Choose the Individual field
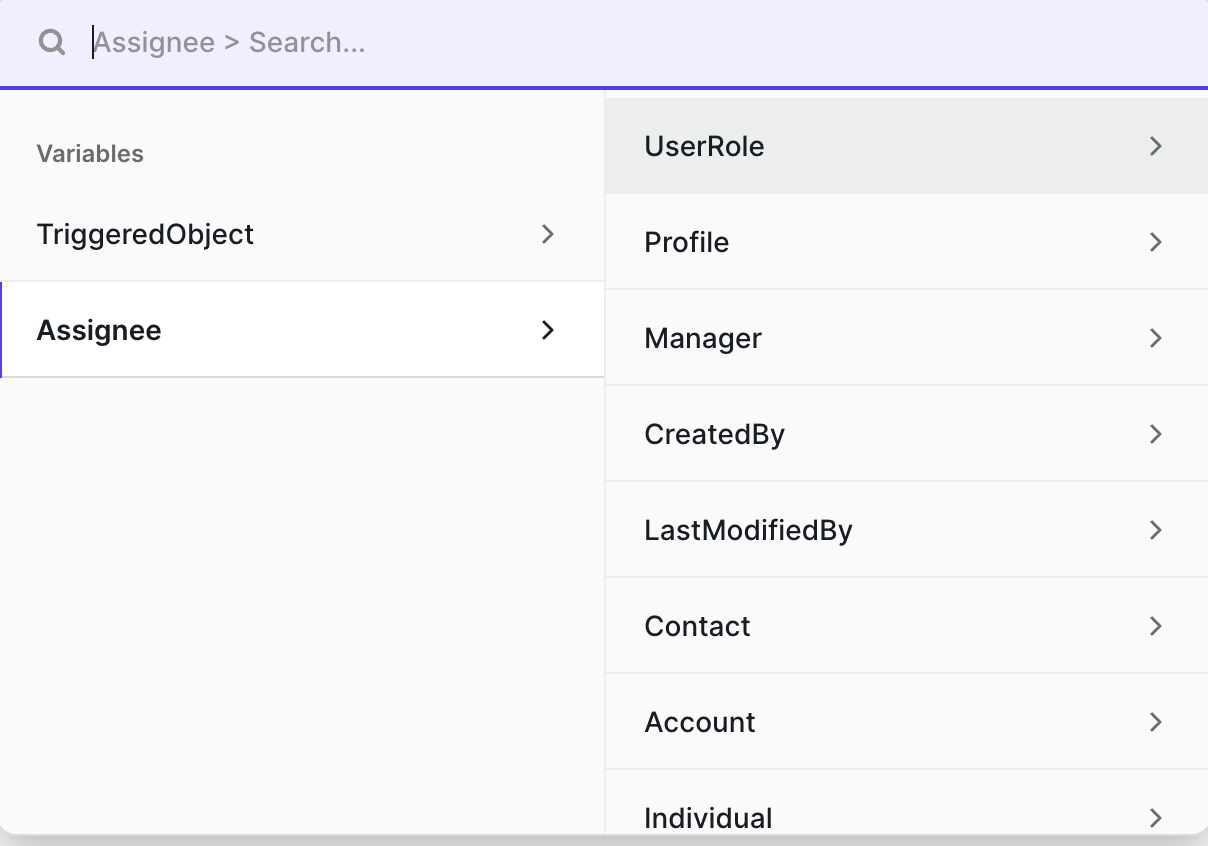Image resolution: width=1208 pixels, height=846 pixels. coord(907,803)
